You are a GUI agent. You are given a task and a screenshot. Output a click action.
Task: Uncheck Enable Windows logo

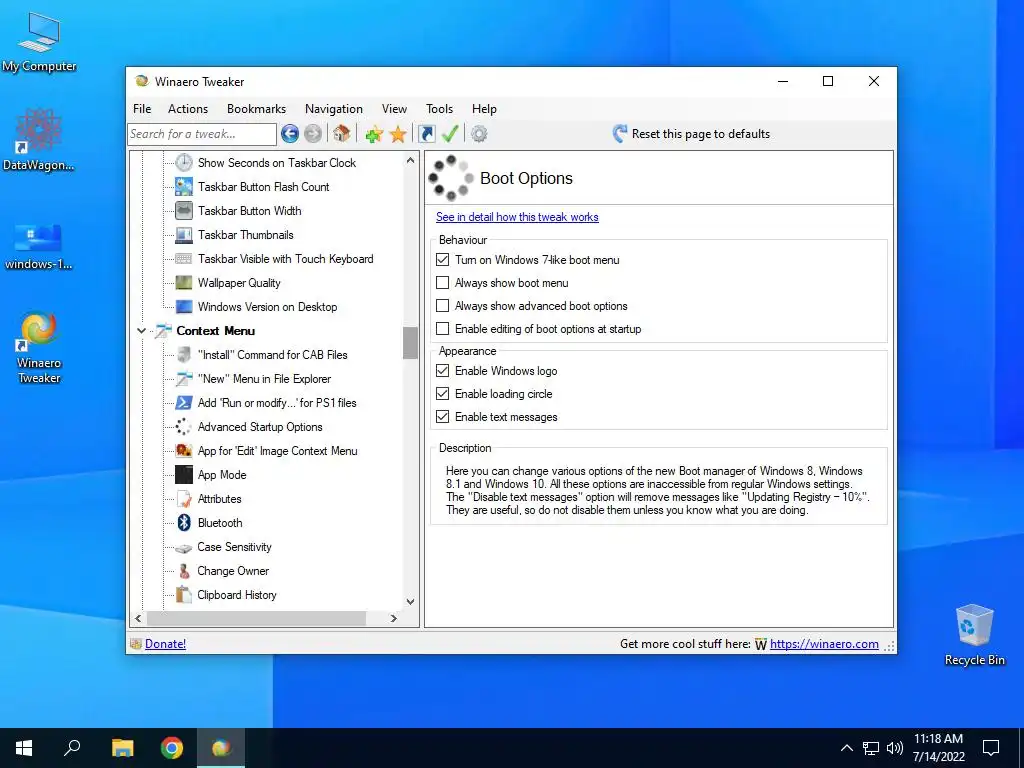click(x=443, y=371)
